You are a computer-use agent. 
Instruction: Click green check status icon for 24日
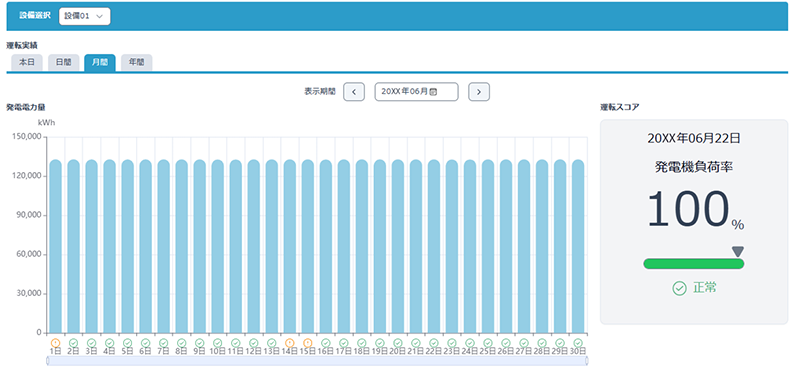[x=470, y=343]
